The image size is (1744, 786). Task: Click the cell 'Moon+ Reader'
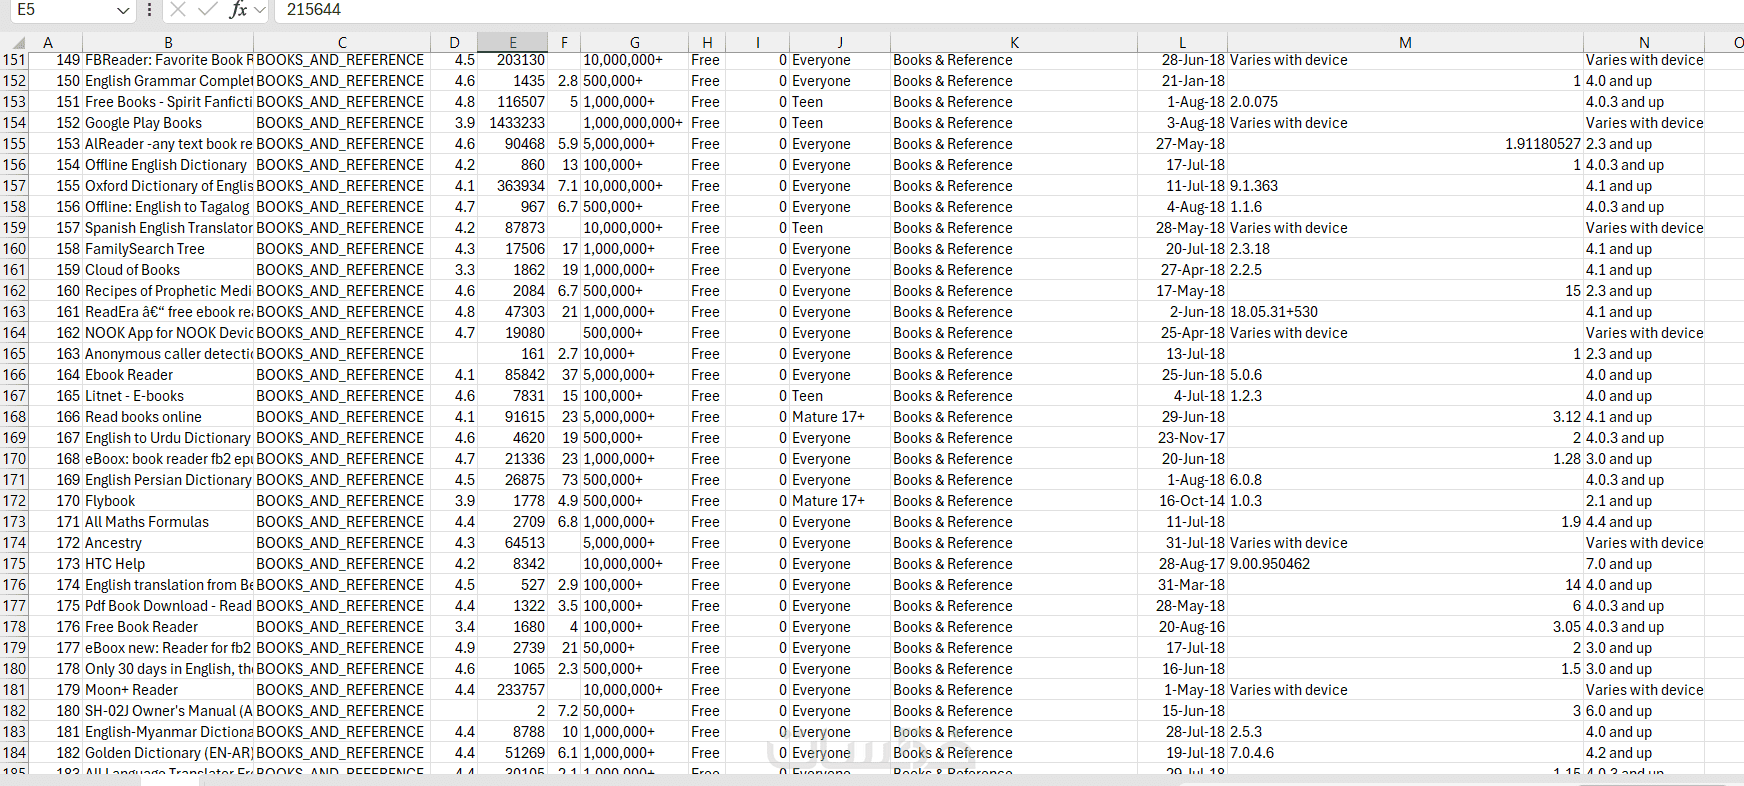[168, 690]
